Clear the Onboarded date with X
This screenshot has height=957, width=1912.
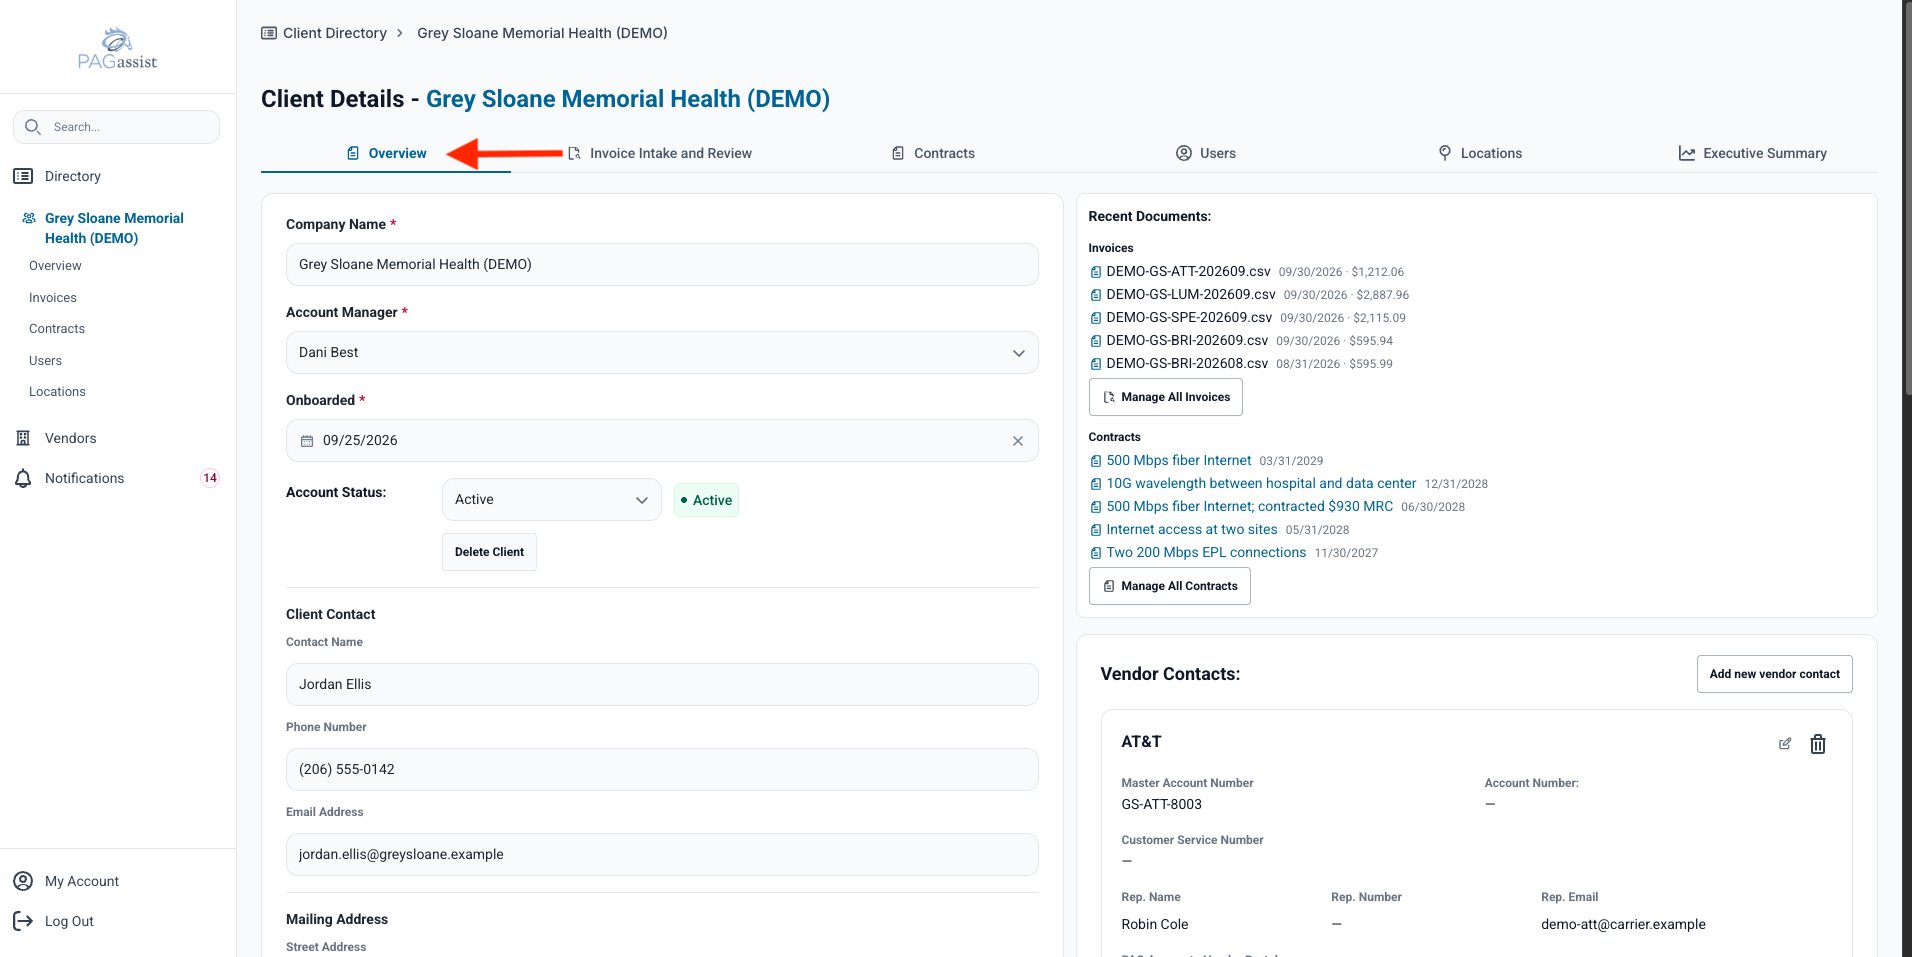click(x=1018, y=441)
